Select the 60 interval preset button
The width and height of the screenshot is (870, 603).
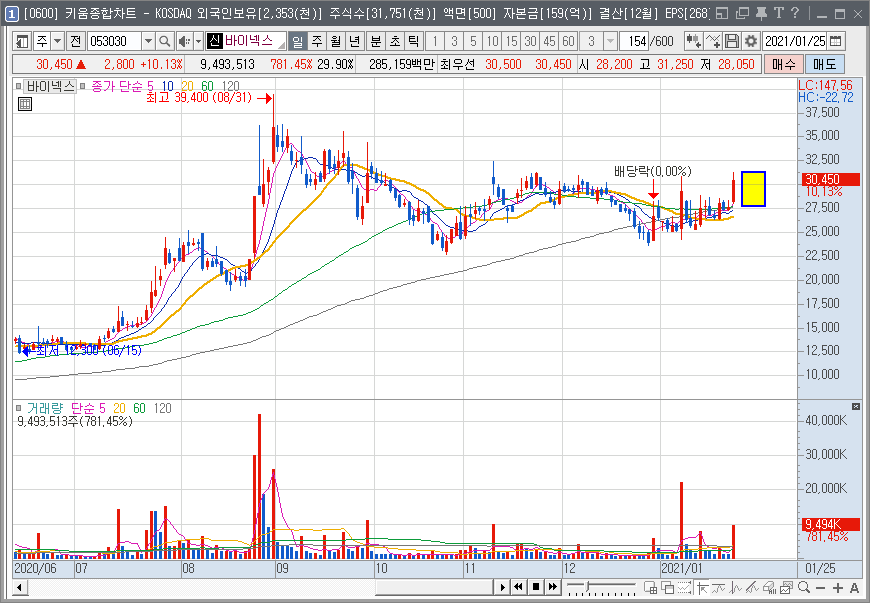click(x=568, y=41)
